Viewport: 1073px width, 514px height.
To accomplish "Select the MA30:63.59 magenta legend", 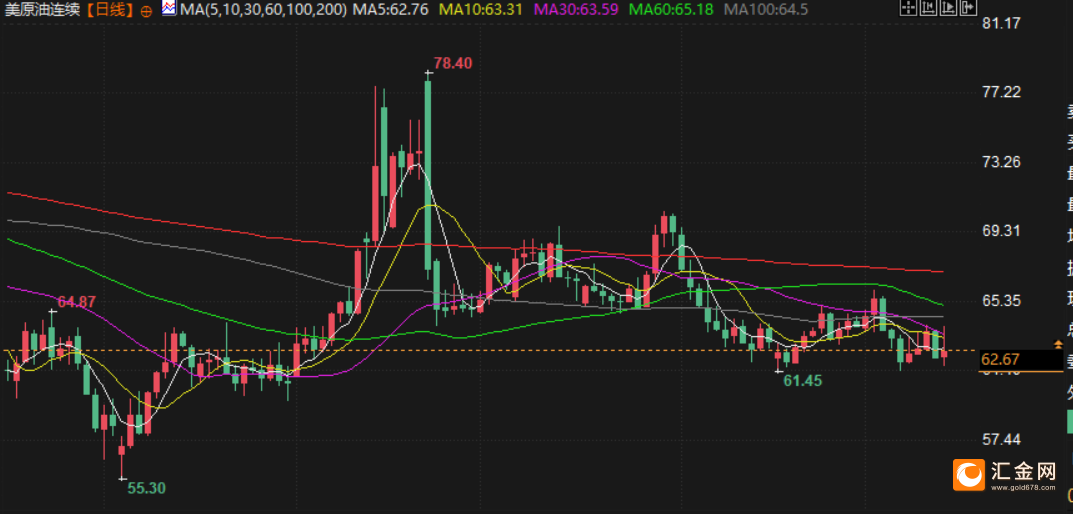I will (x=575, y=10).
